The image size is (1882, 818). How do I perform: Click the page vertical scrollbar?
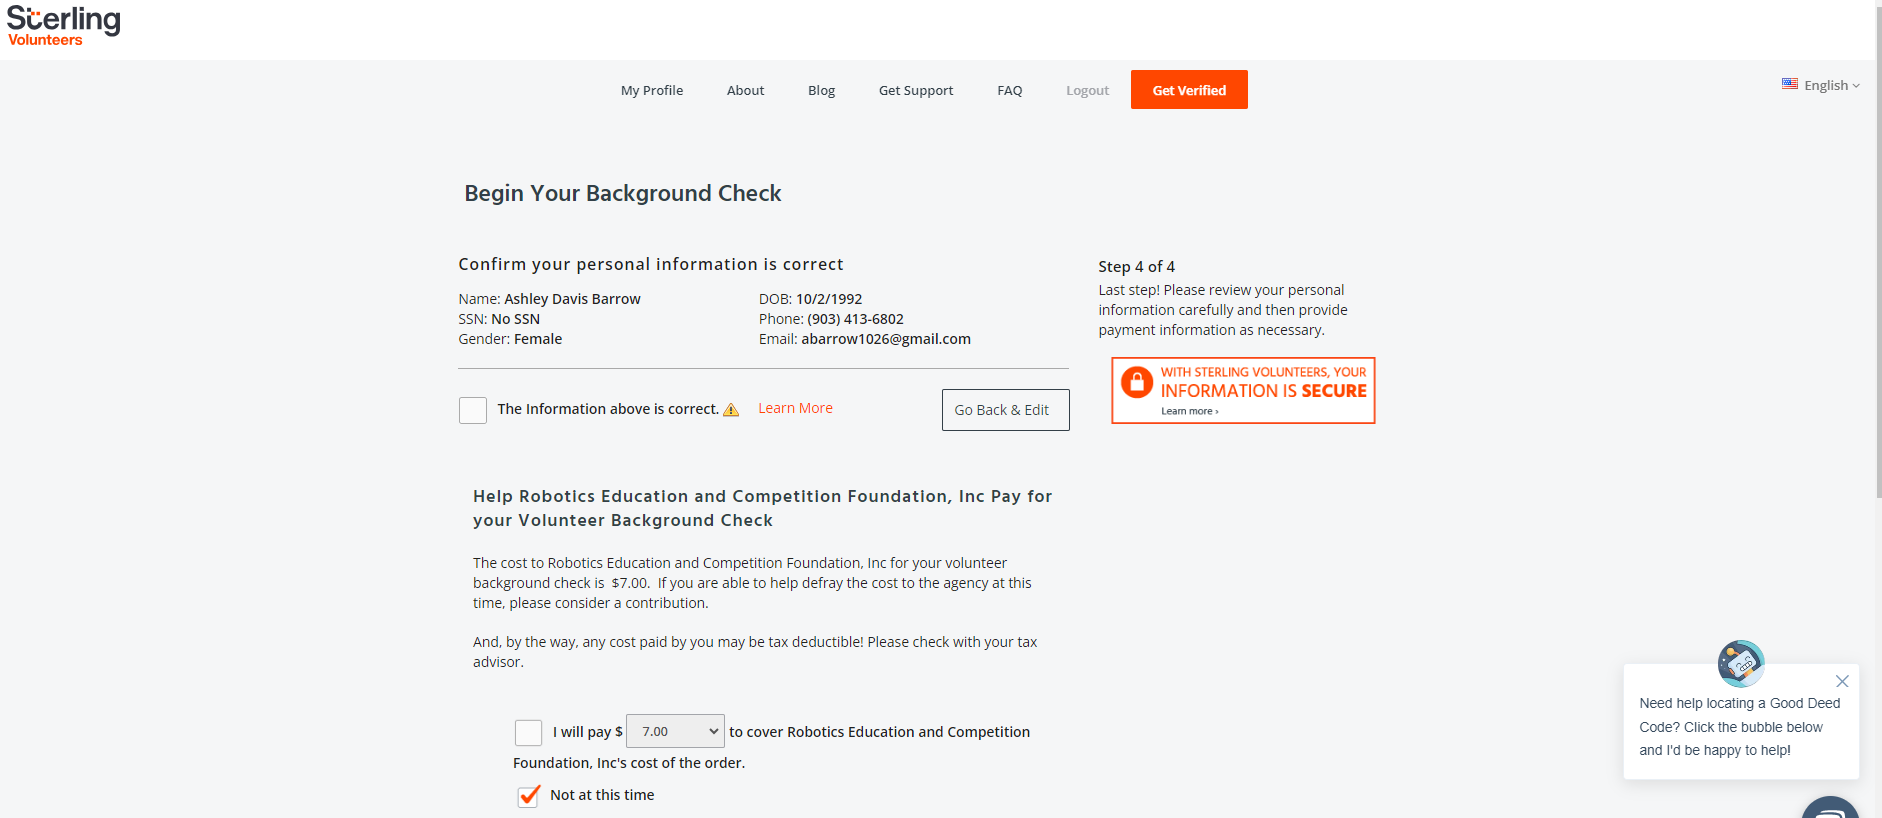click(x=1878, y=250)
